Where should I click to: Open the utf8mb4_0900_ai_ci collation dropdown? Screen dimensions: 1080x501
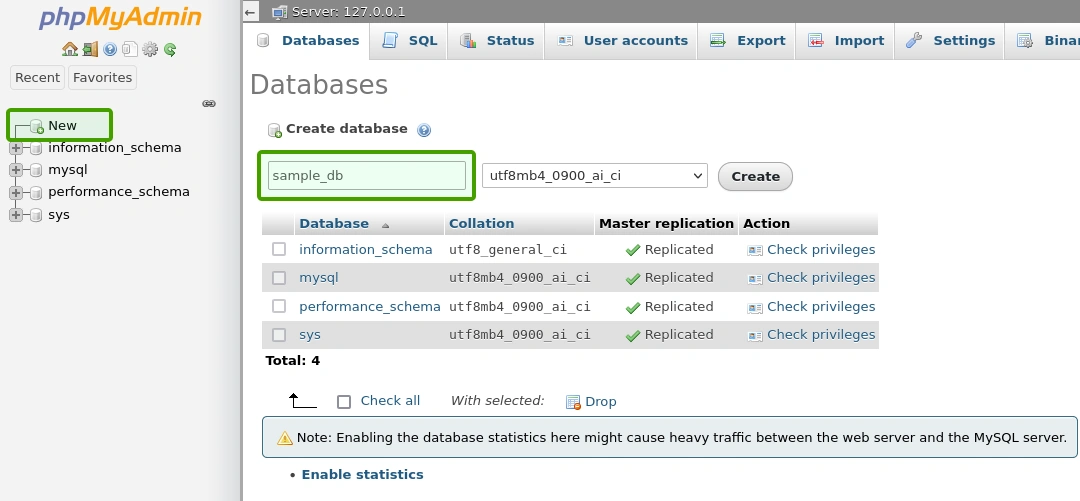pyautogui.click(x=595, y=175)
